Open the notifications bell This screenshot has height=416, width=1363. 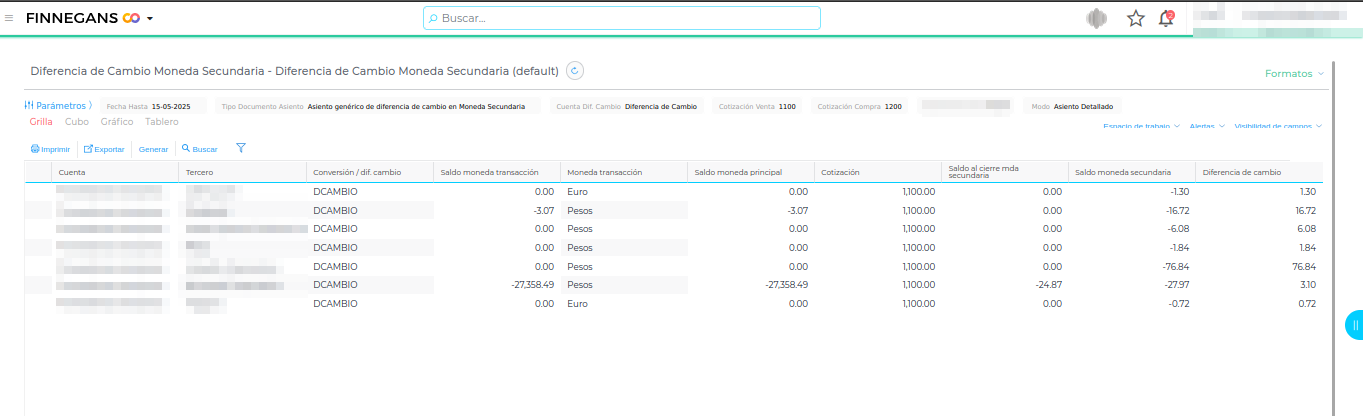click(x=1165, y=18)
